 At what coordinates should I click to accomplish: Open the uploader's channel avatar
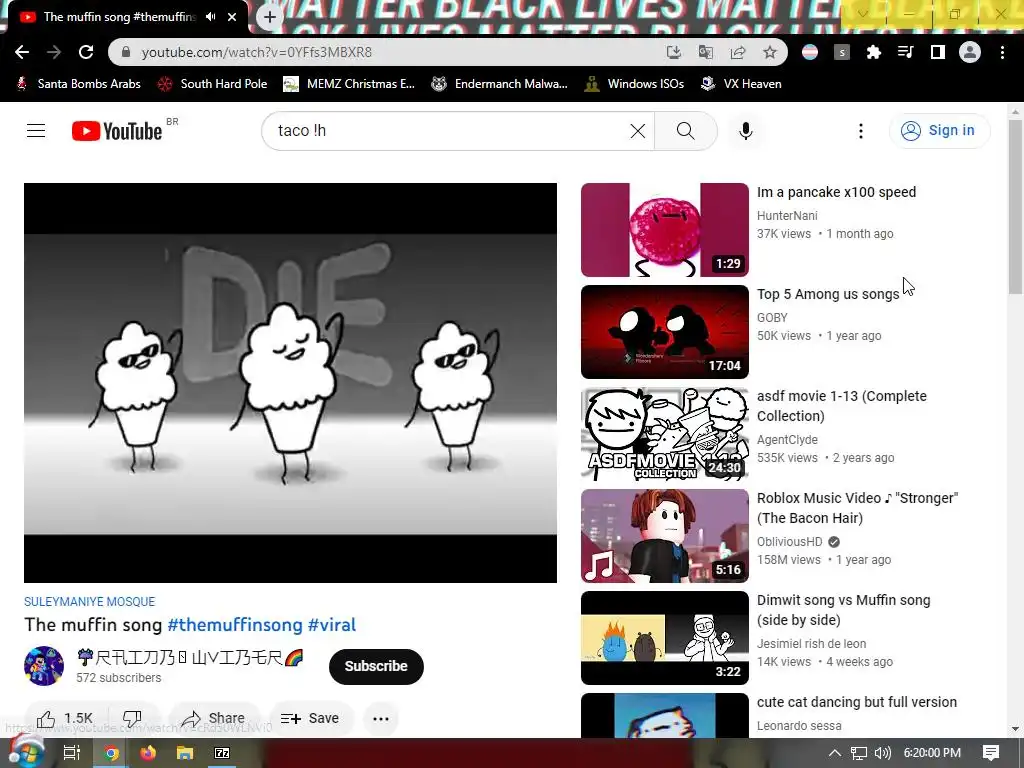point(44,666)
